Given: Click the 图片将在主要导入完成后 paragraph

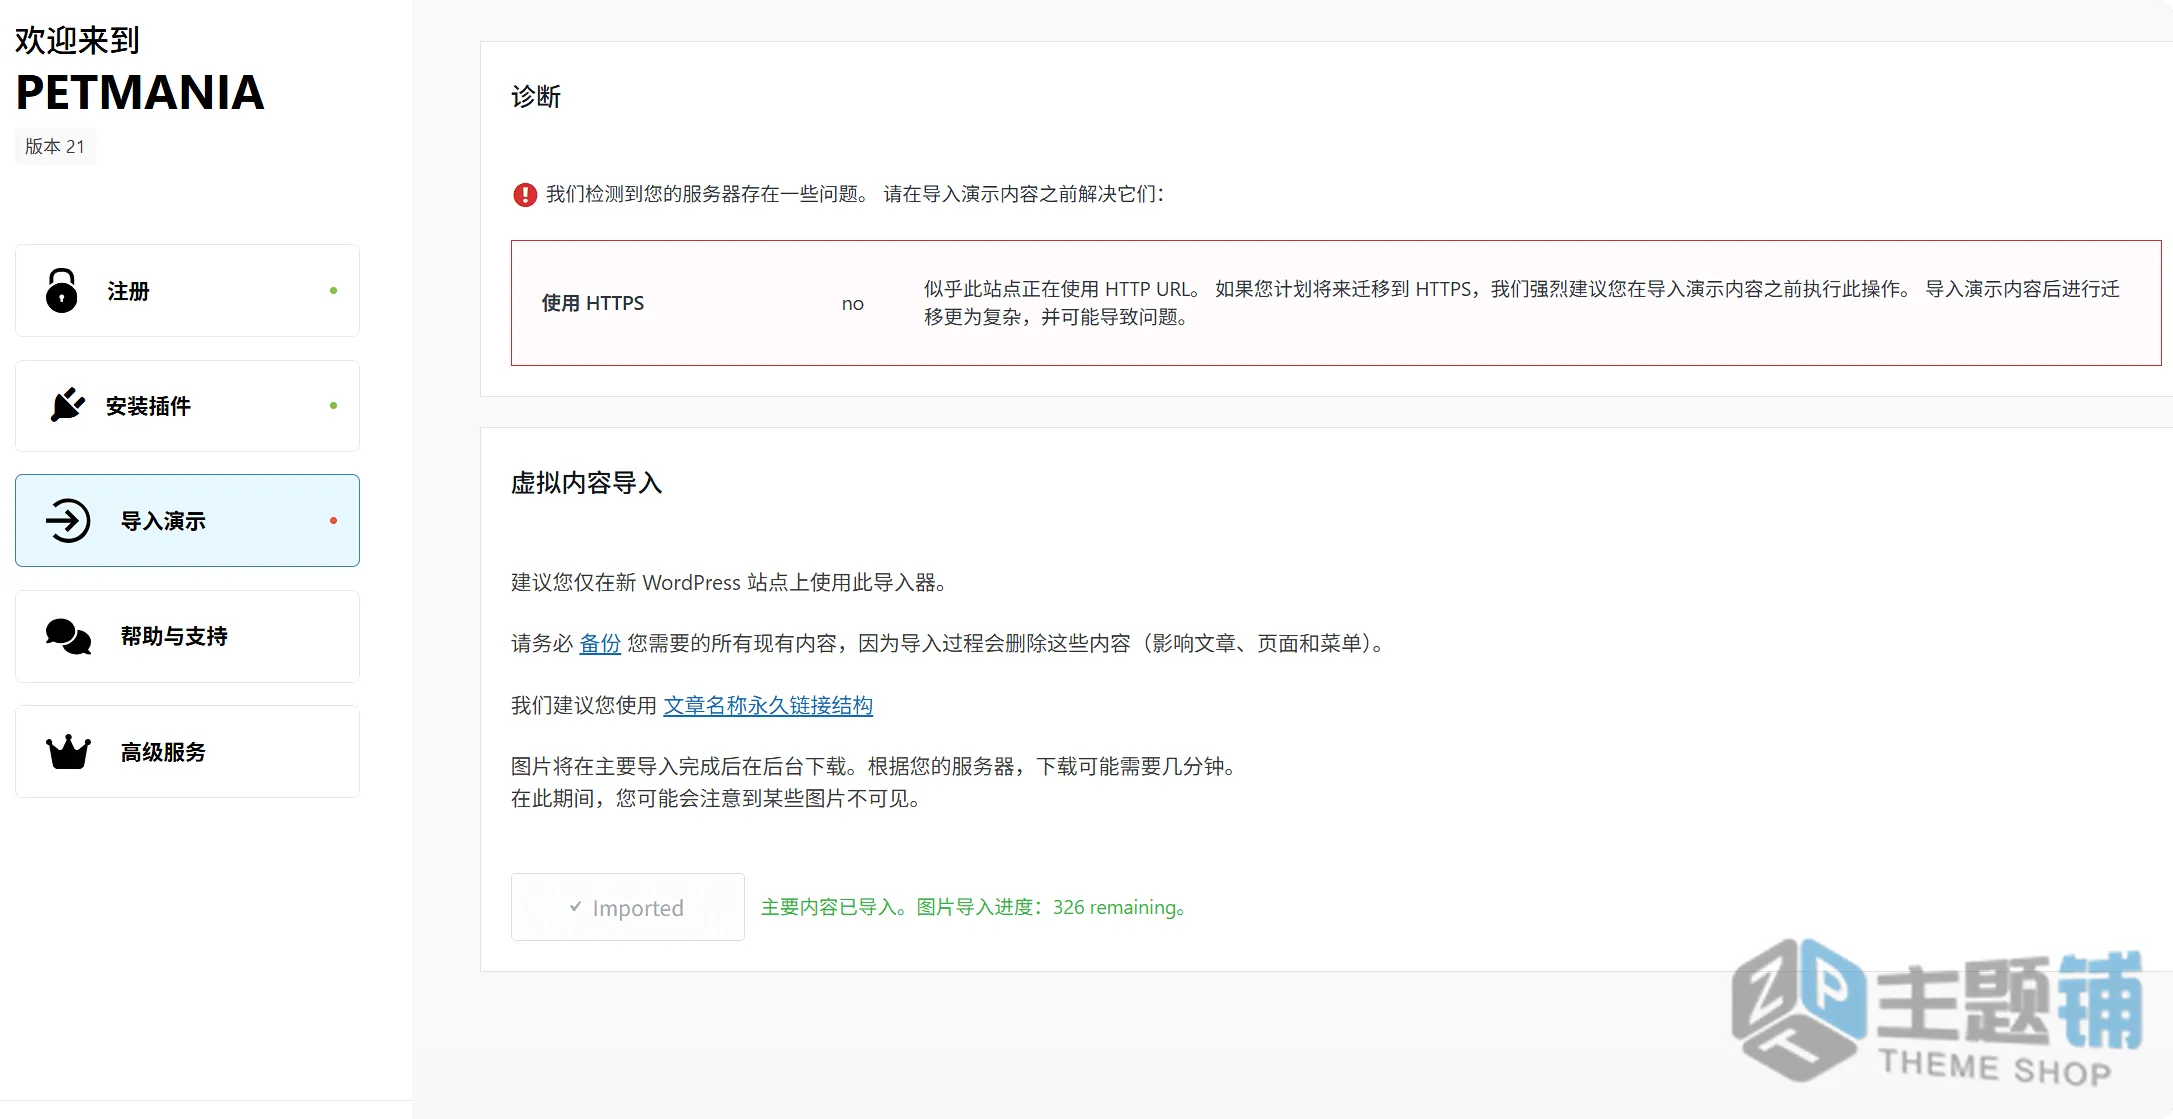Looking at the screenshot, I should (876, 782).
